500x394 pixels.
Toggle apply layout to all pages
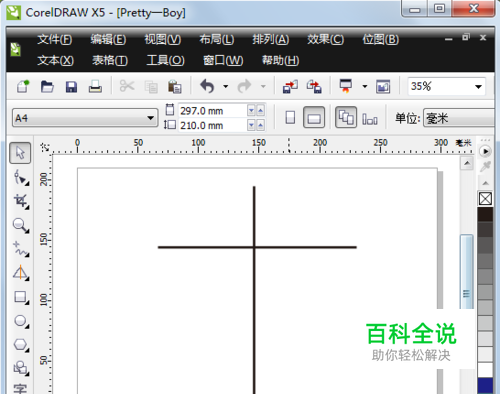point(346,118)
